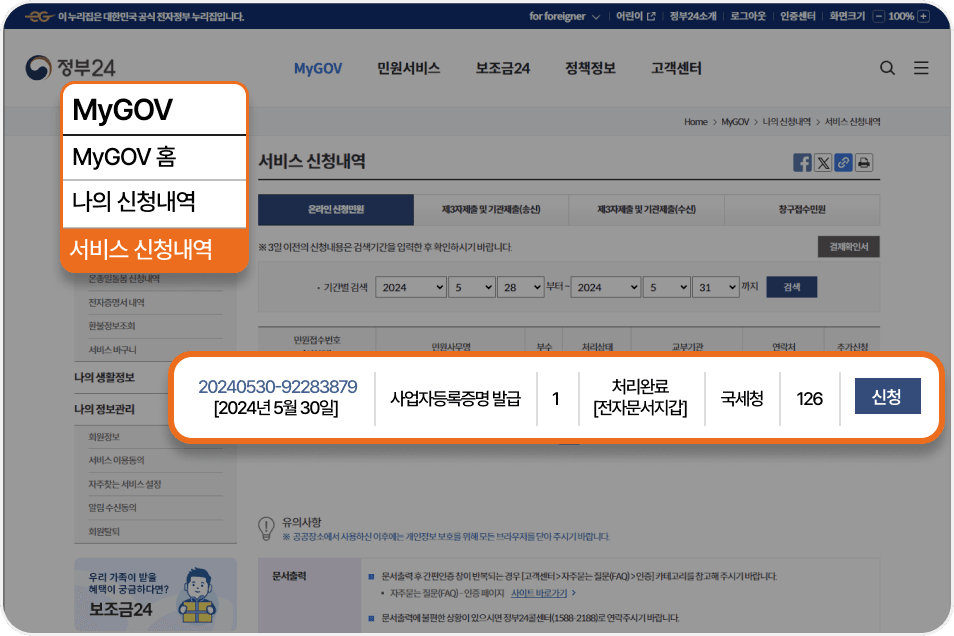Expand the 'for foreigner' dropdown

coord(564,17)
